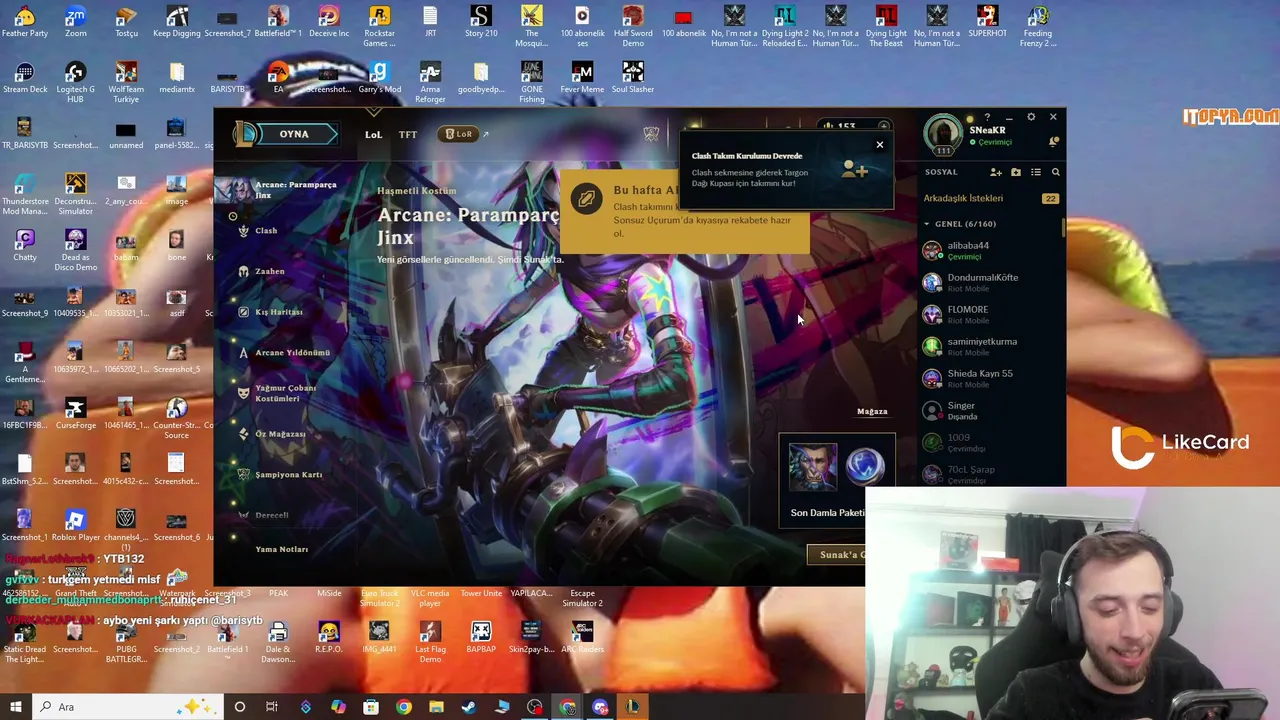
Task: Select friend Singer
Action: (990, 410)
